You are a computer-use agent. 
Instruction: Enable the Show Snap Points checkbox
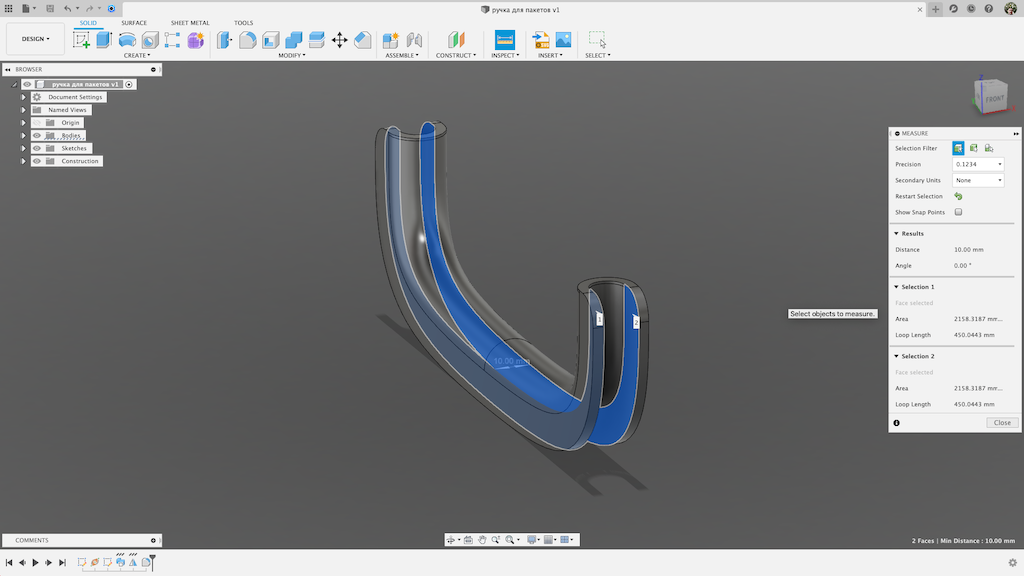click(958, 212)
